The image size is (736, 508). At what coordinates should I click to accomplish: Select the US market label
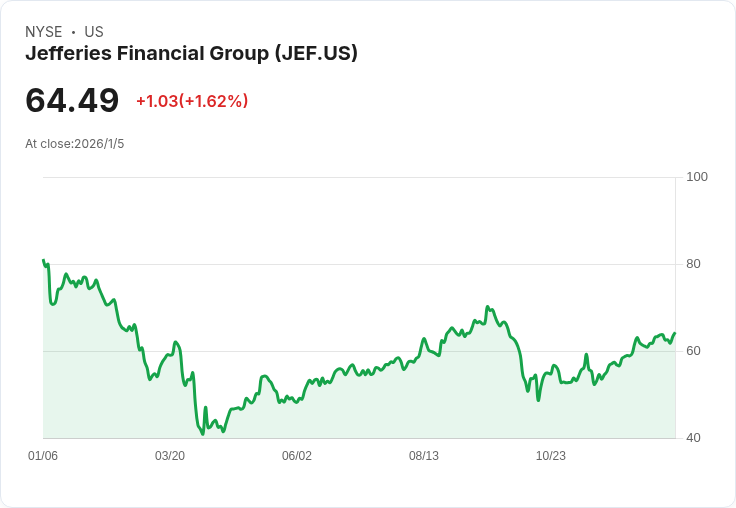click(94, 32)
